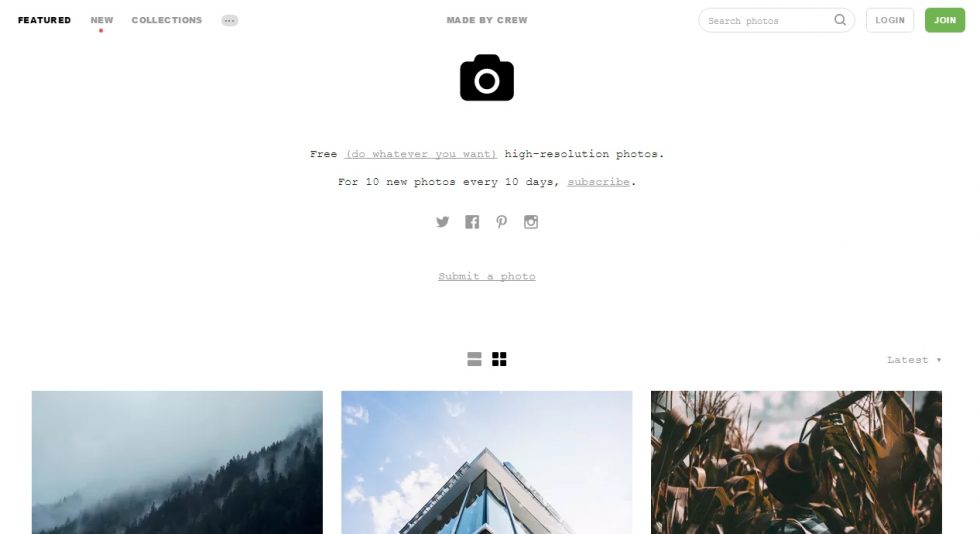980x534 pixels.
Task: Expand the Latest sort dropdown
Action: (x=914, y=360)
